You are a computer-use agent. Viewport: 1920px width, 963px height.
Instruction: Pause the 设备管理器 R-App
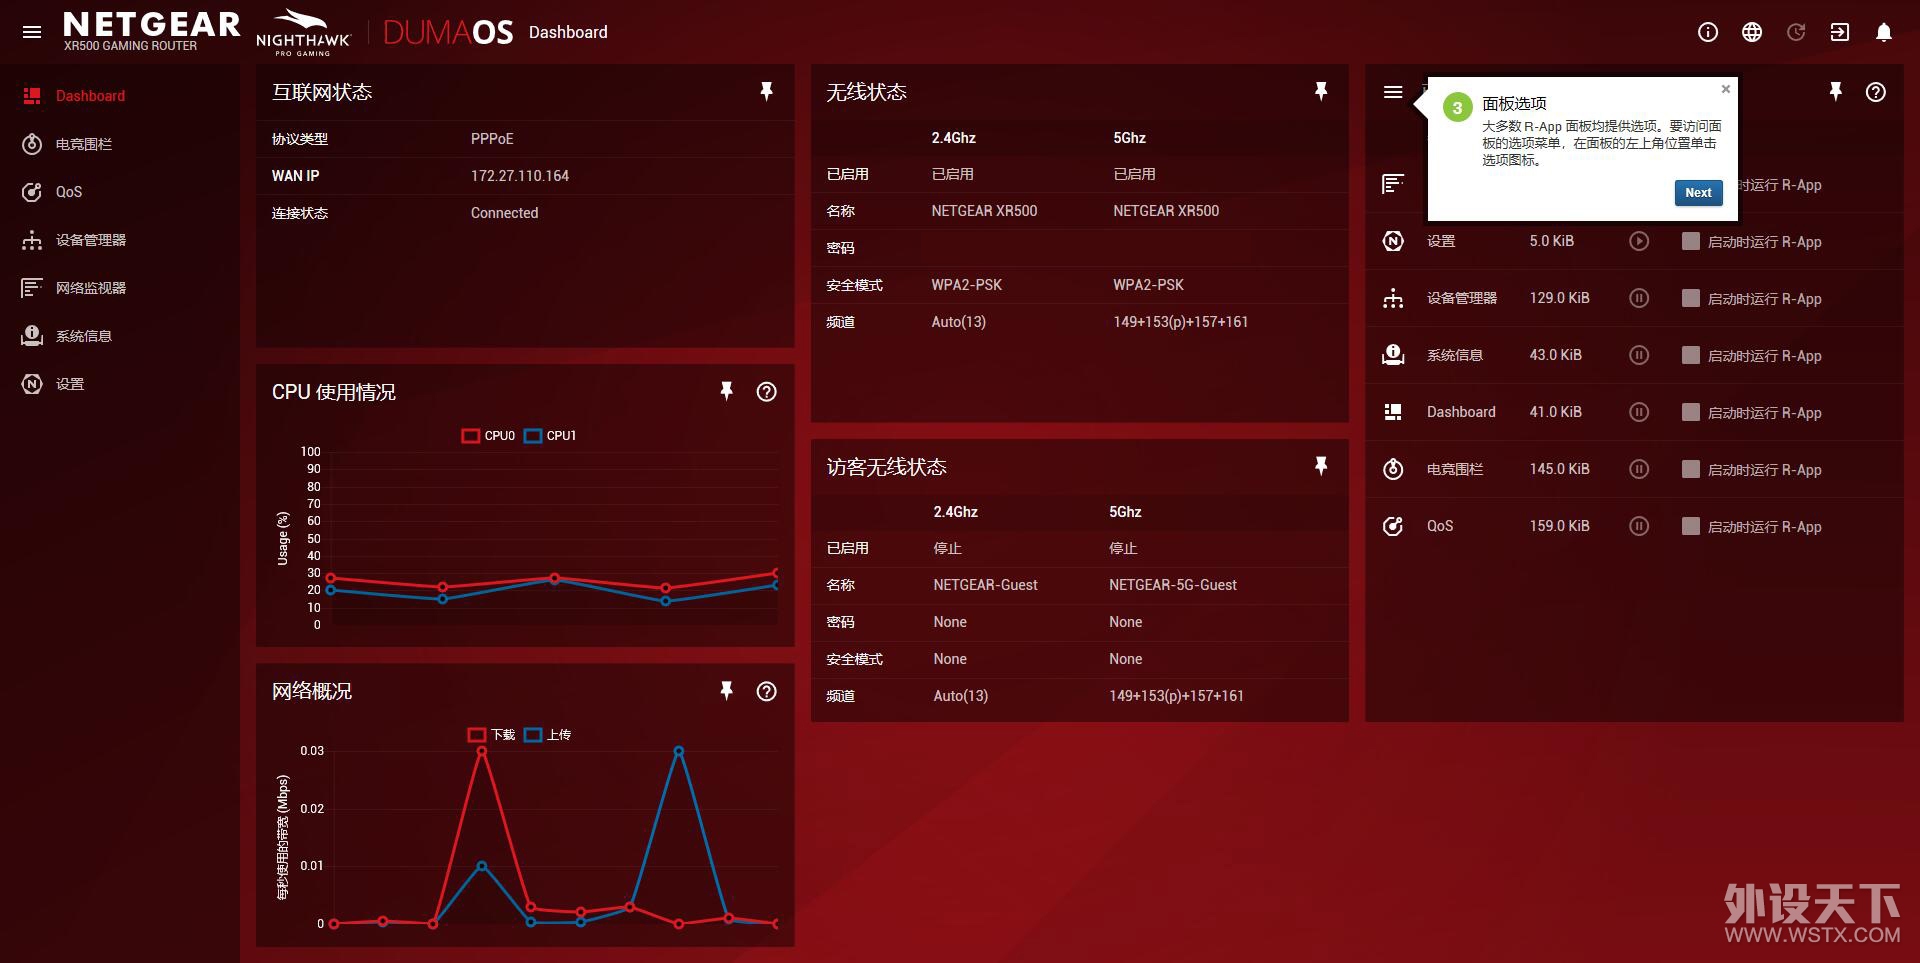tap(1639, 298)
